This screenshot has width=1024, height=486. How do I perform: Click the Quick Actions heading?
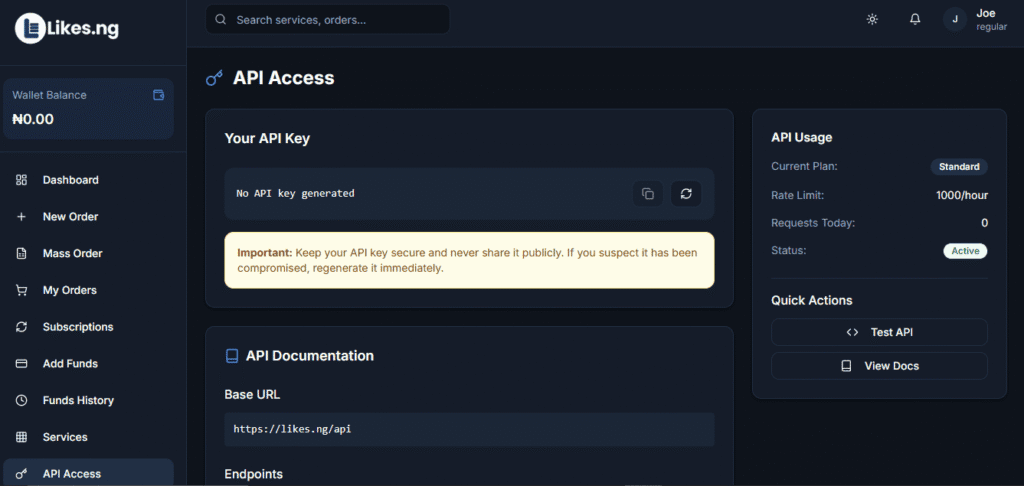point(812,300)
